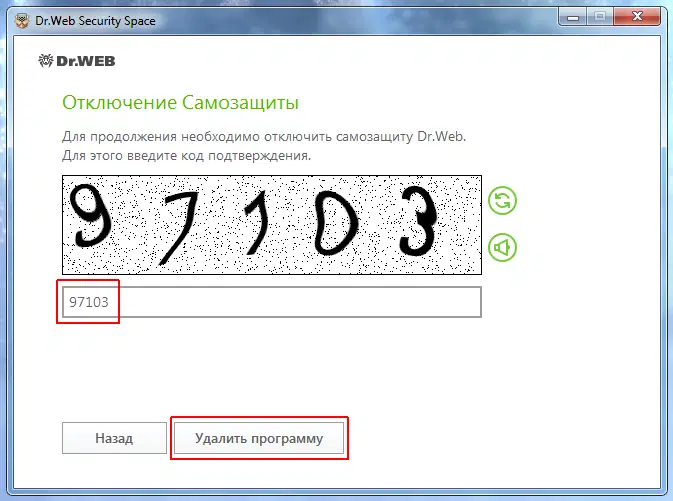Viewport: 673px width, 501px height.
Task: Play the audio captcha with speaker icon
Action: pos(502,247)
